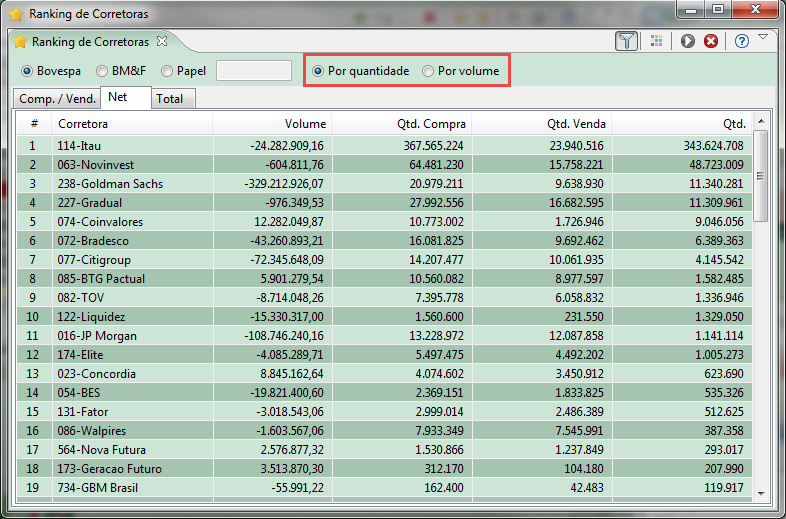Click the red stop/cancel icon
Image resolution: width=786 pixels, height=519 pixels.
click(x=711, y=41)
